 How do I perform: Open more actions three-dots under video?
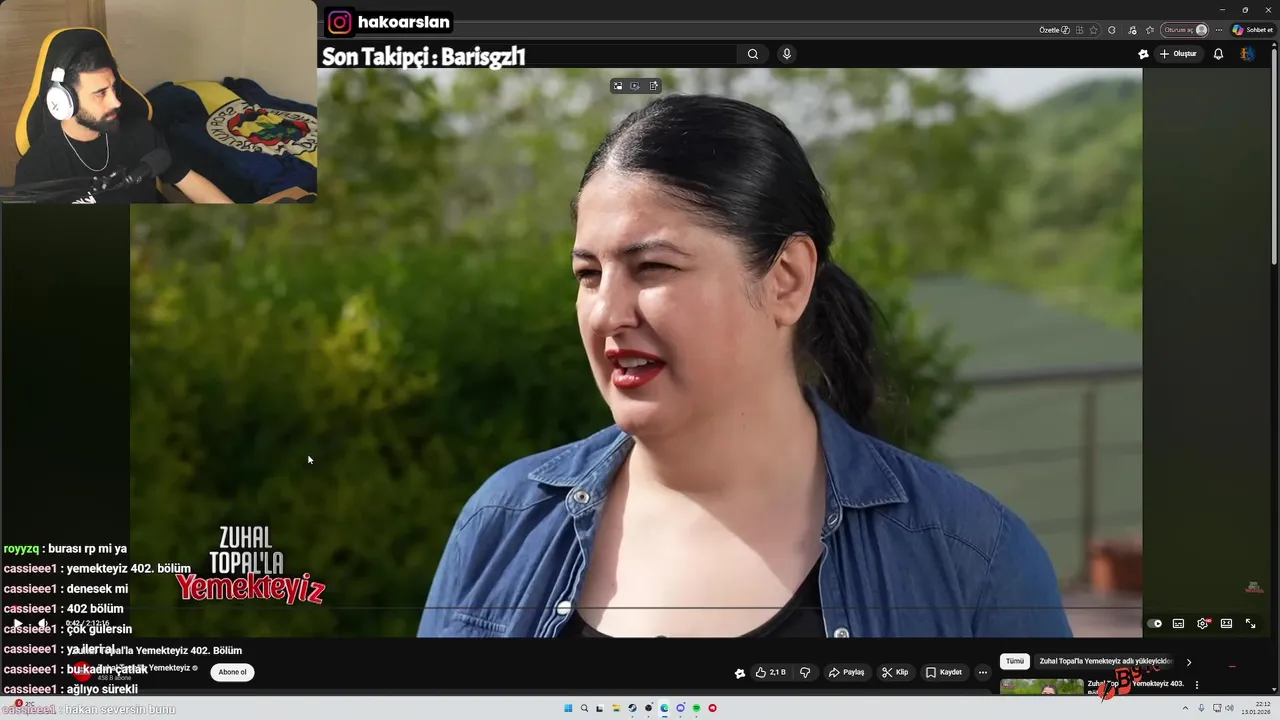(x=983, y=673)
